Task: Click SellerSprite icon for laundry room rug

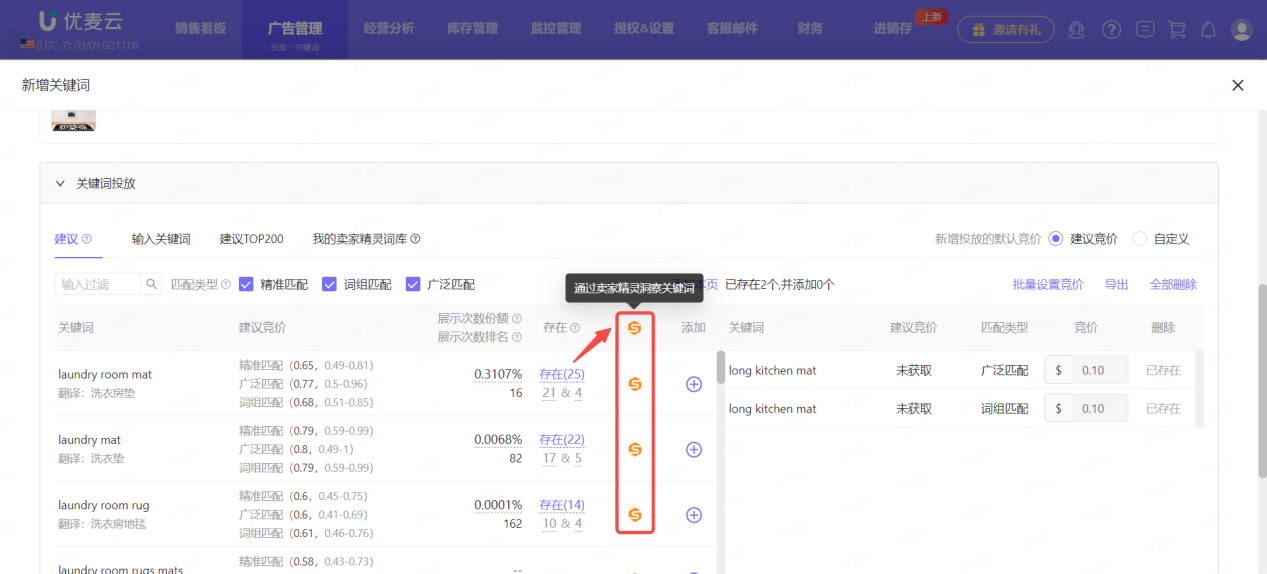Action: (634, 515)
